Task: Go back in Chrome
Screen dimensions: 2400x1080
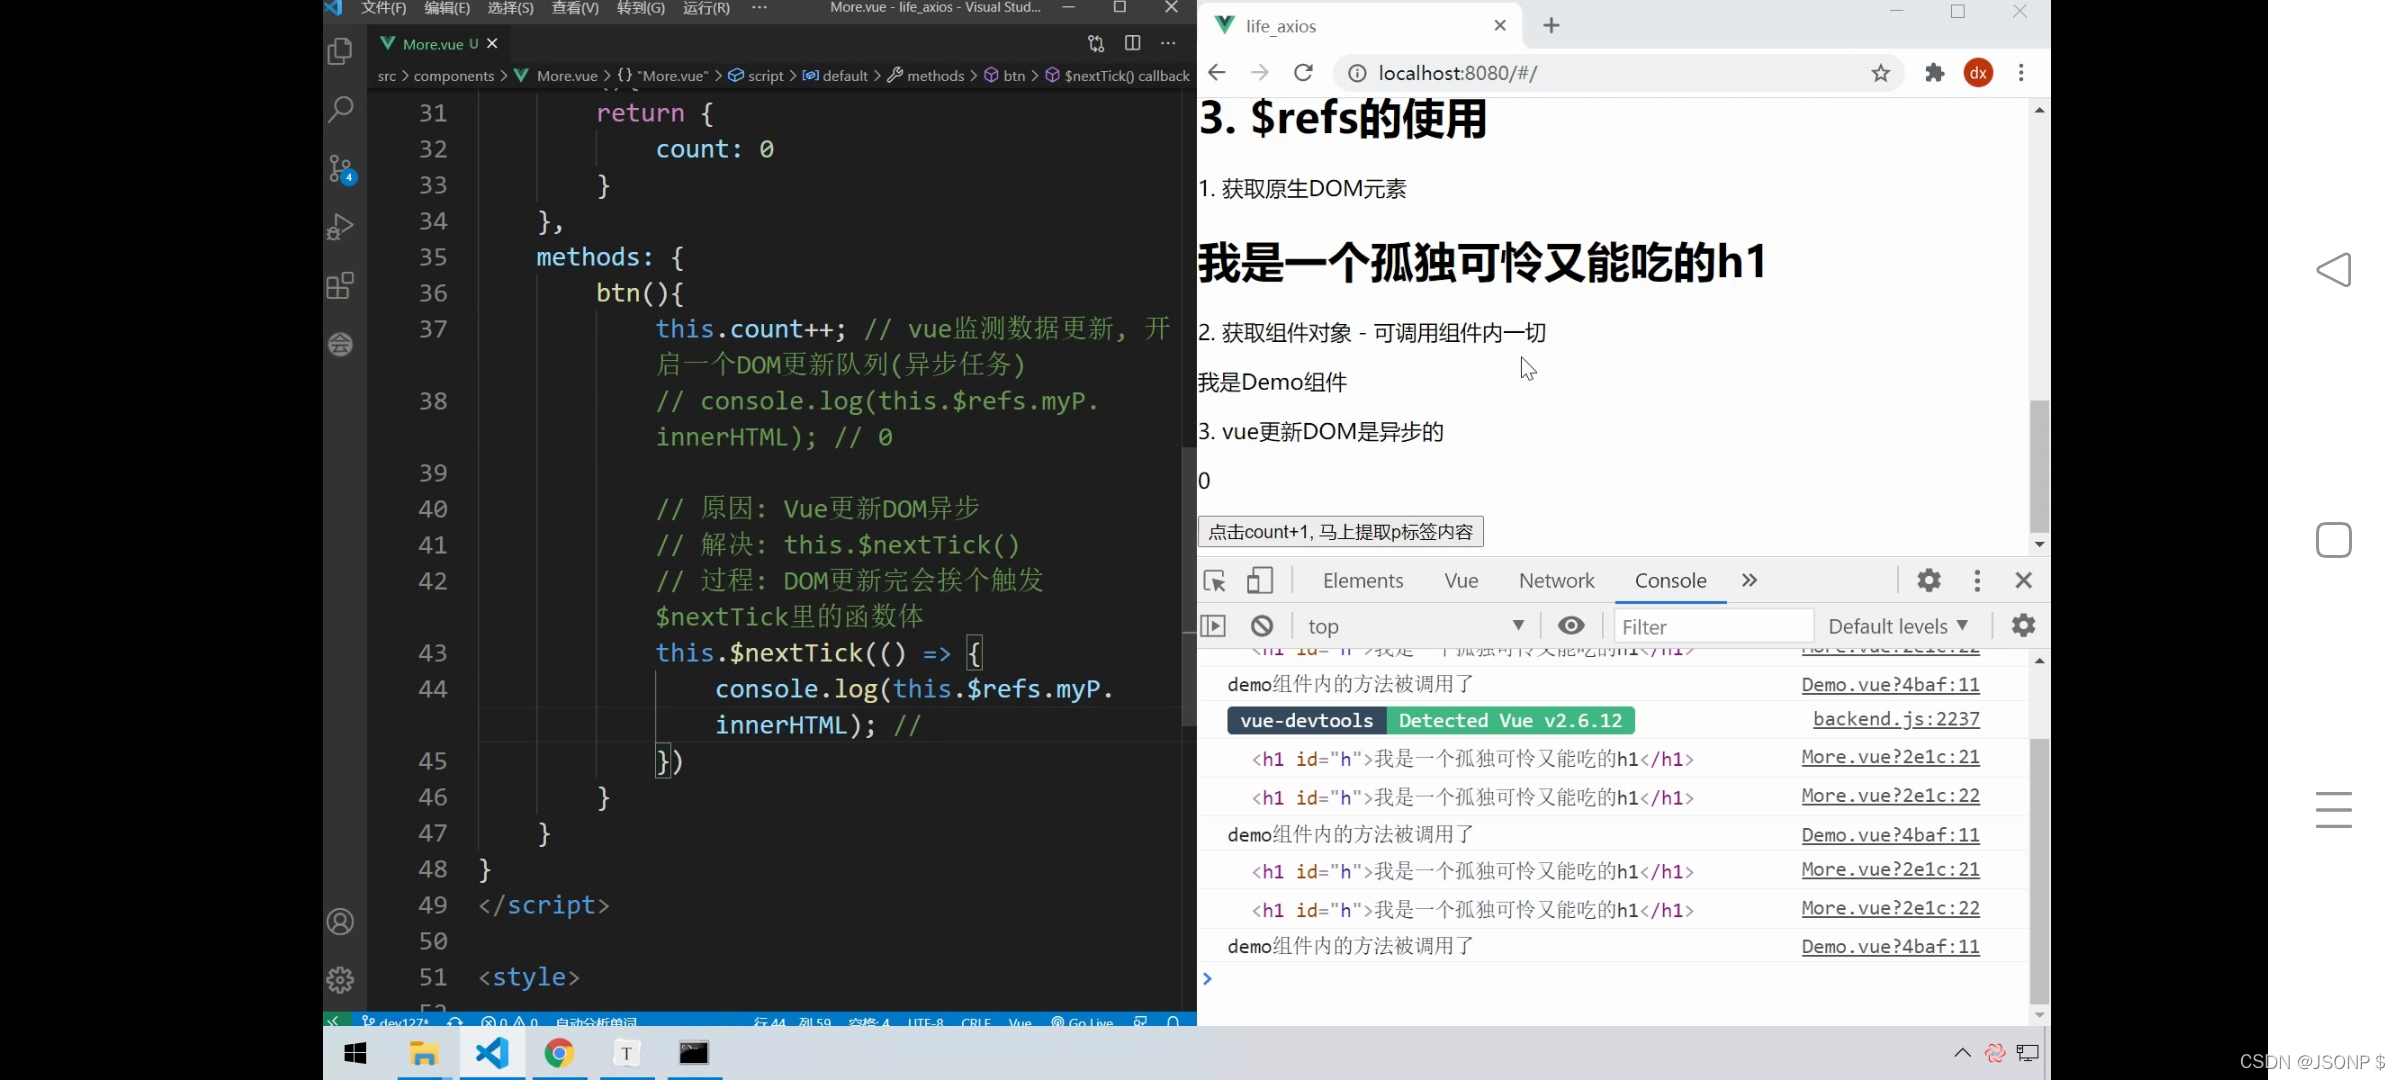Action: click(1216, 72)
